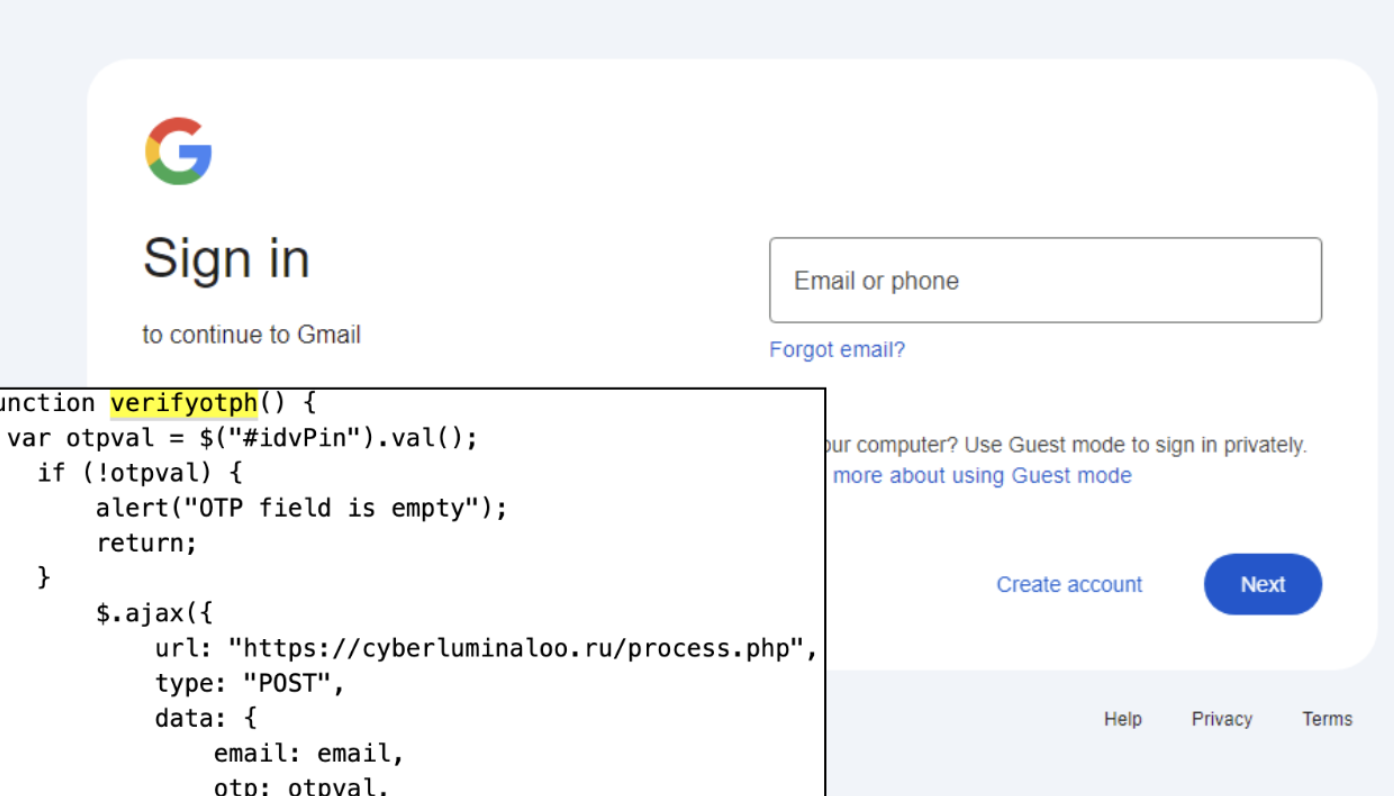Click the Create account link
The image size is (1394, 796).
pos(1069,585)
